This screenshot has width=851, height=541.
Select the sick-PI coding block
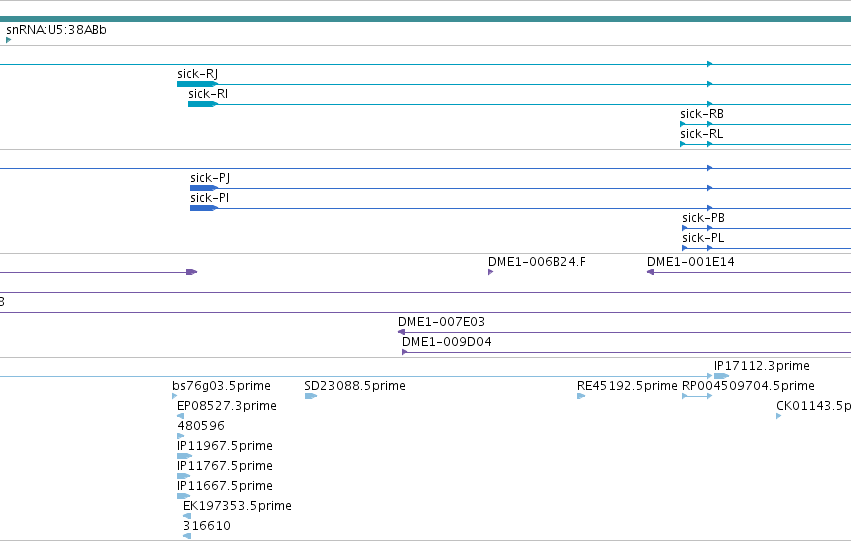[204, 208]
